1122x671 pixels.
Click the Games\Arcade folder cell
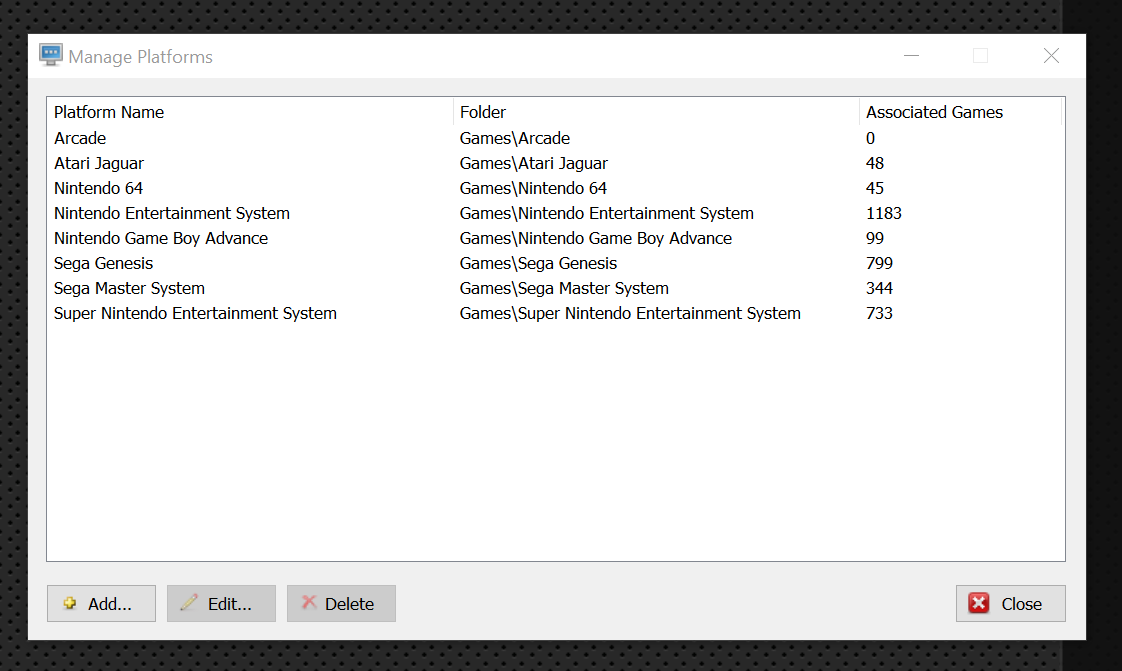(515, 138)
